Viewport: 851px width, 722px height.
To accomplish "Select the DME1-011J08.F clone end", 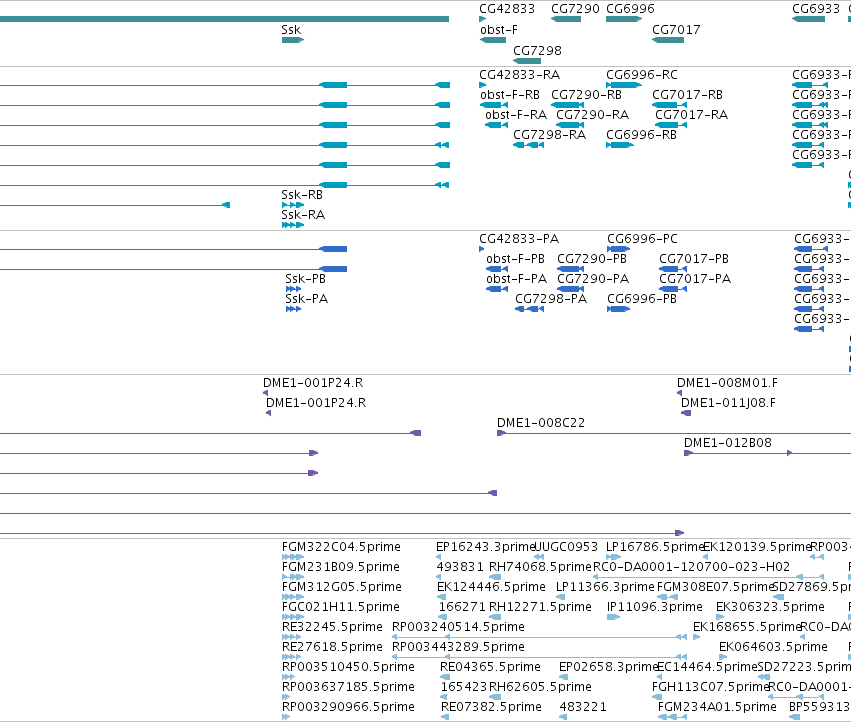I will coord(686,414).
